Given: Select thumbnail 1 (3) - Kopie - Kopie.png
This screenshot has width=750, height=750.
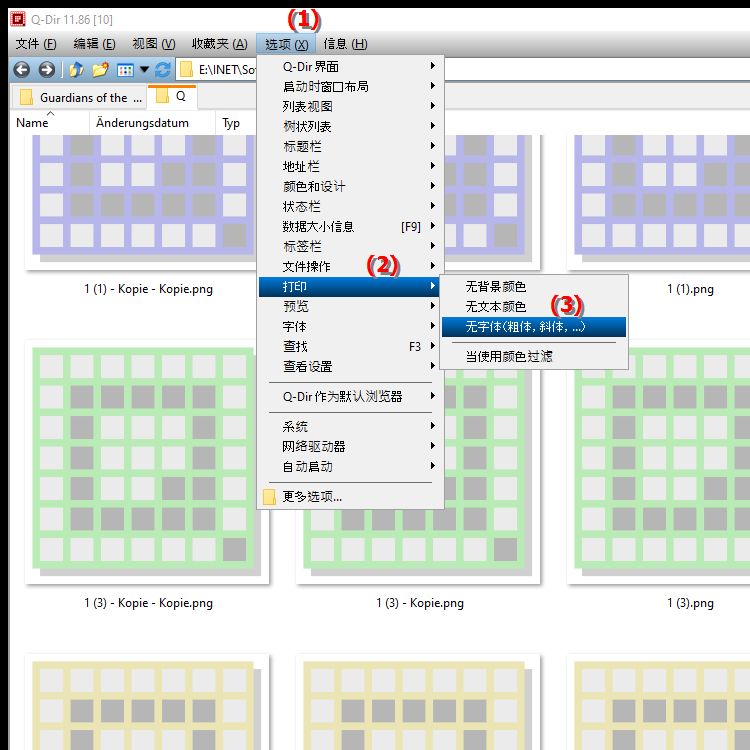Looking at the screenshot, I should coord(147,462).
